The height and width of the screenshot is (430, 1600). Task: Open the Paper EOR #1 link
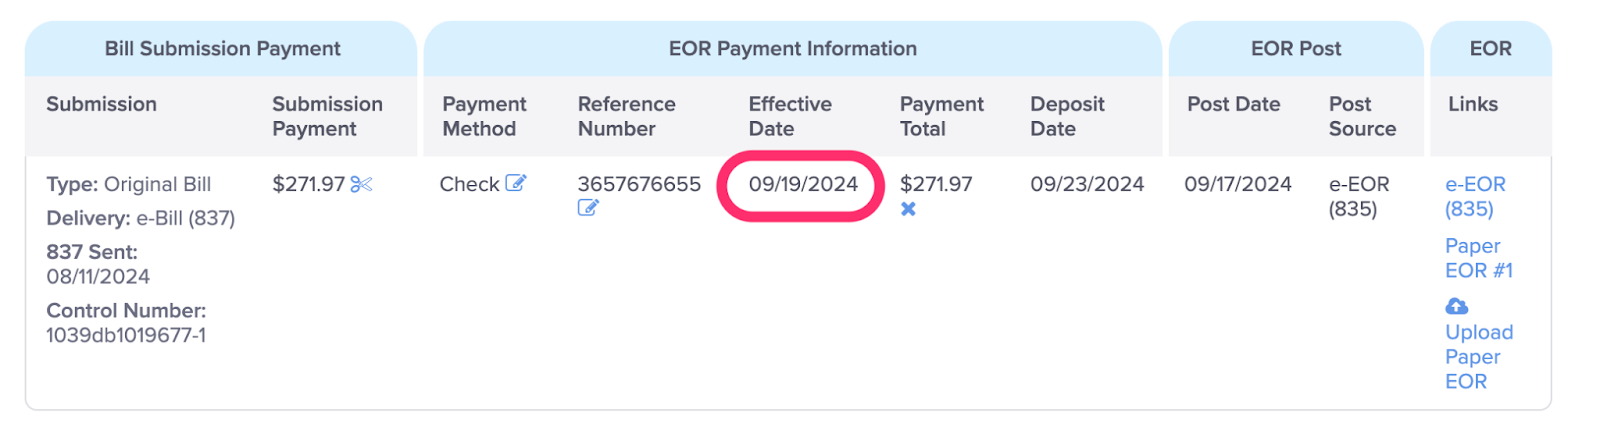pyautogui.click(x=1479, y=258)
